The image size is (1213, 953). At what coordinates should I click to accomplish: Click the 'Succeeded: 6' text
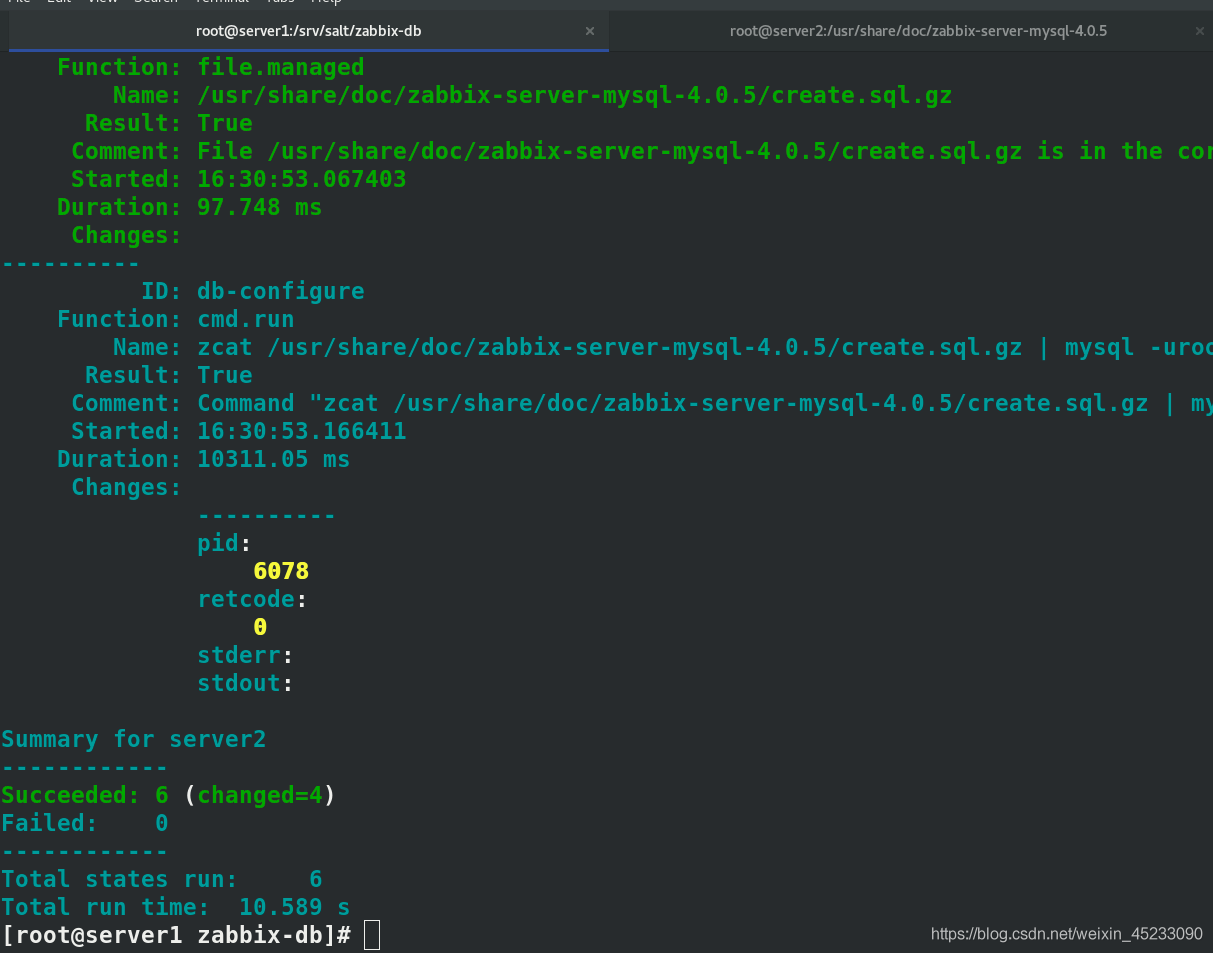pyautogui.click(x=85, y=795)
